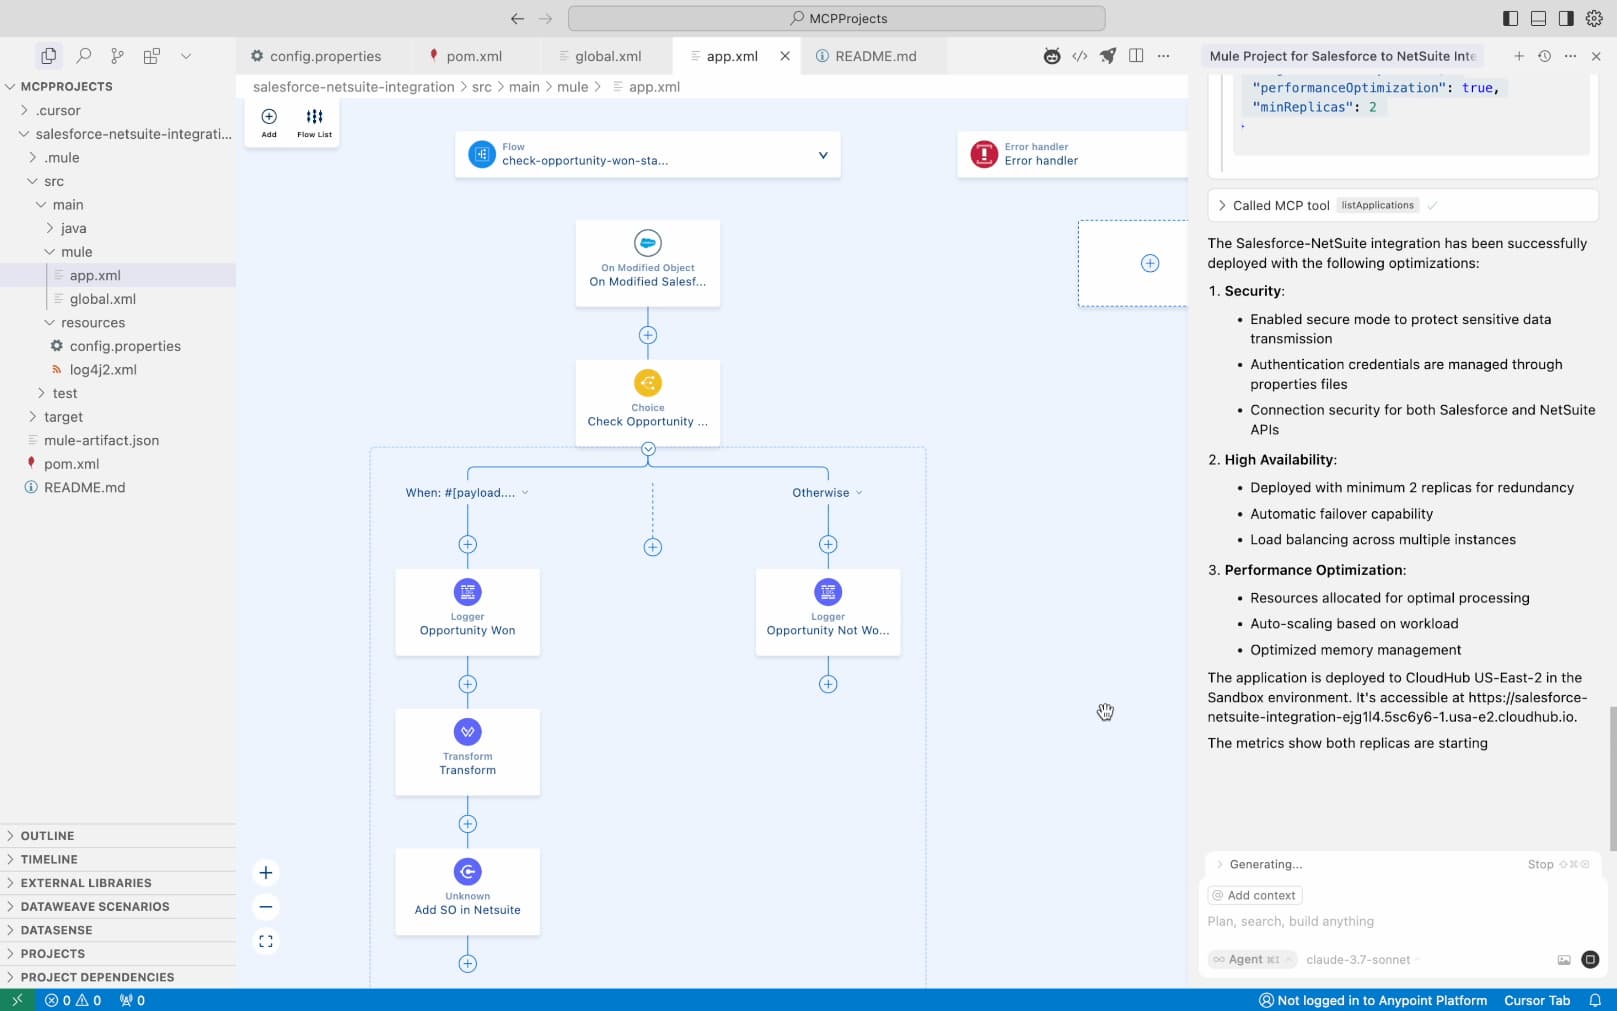
Task: Zoom out on the flow canvas
Action: [266, 907]
